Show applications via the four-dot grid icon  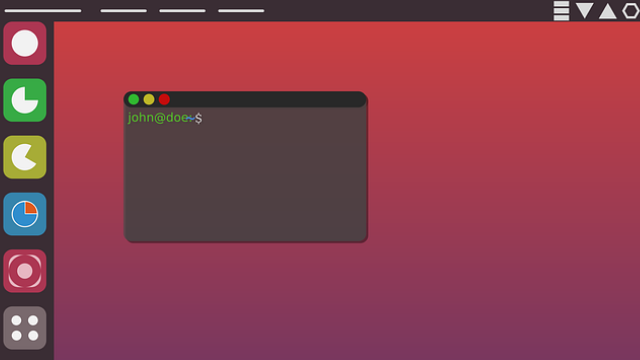pyautogui.click(x=25, y=328)
